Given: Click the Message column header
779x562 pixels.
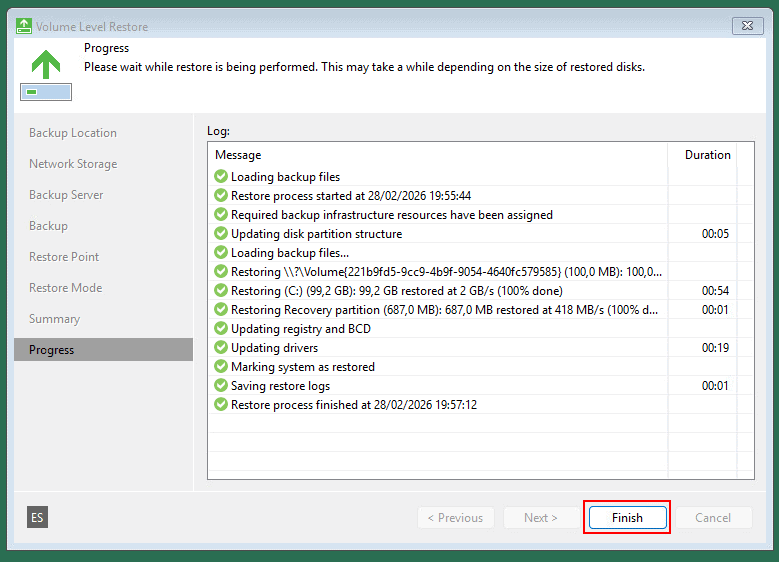Looking at the screenshot, I should point(238,155).
